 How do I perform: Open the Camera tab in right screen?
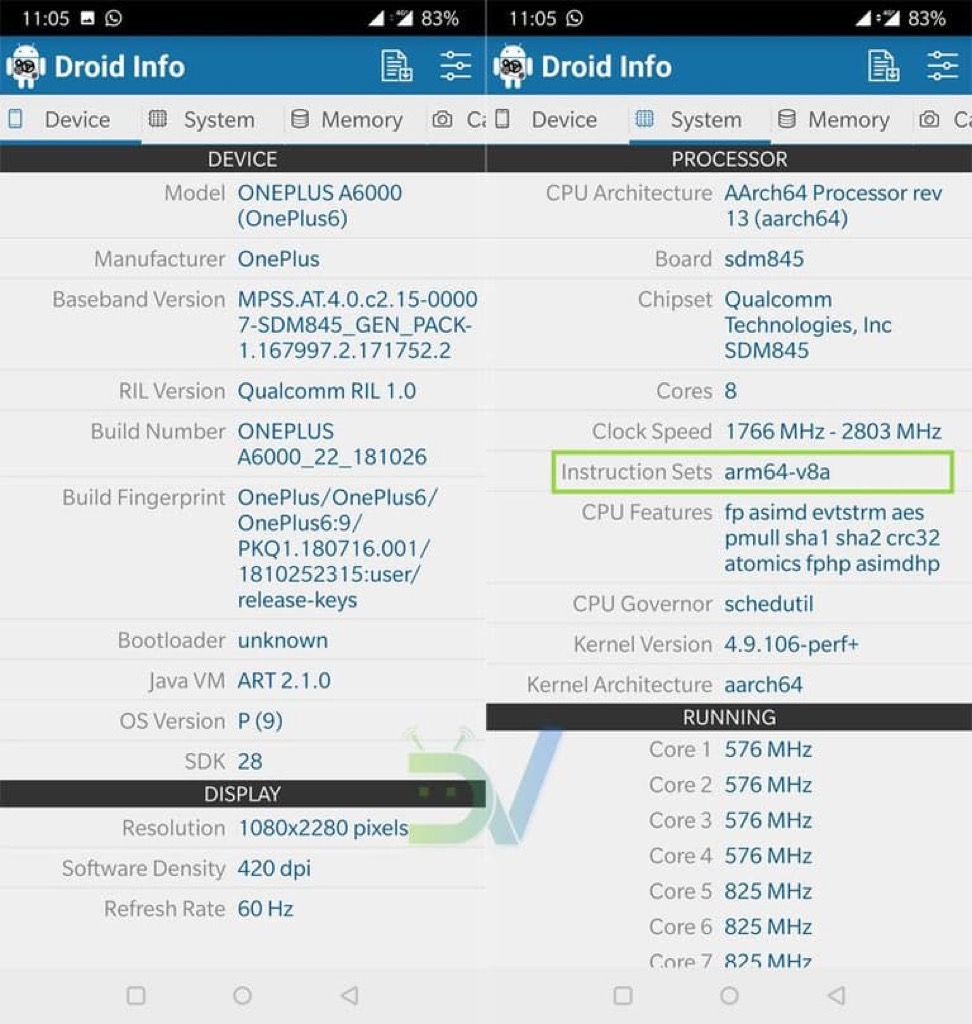944,120
